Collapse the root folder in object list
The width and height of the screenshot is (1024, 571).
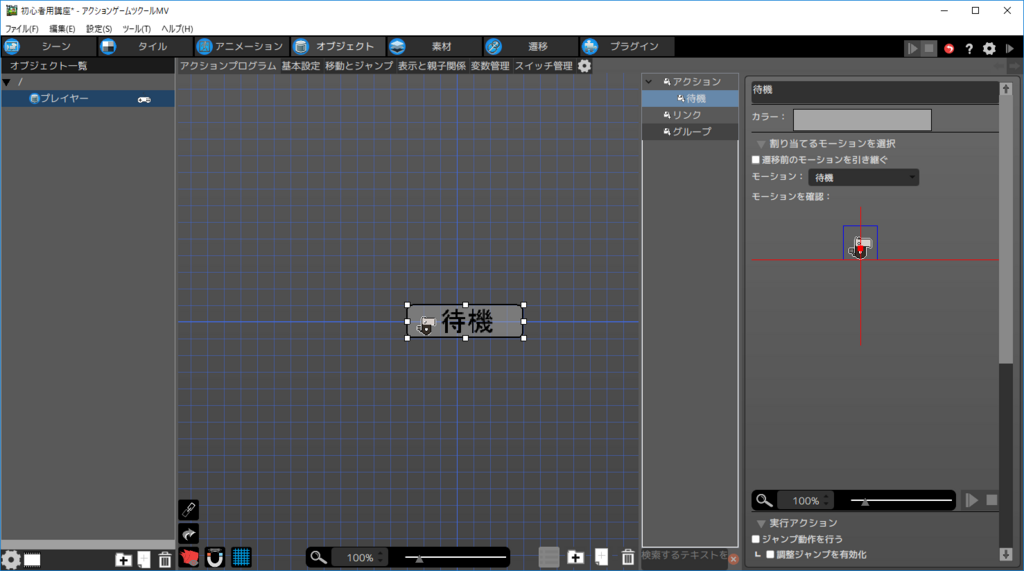[7, 82]
